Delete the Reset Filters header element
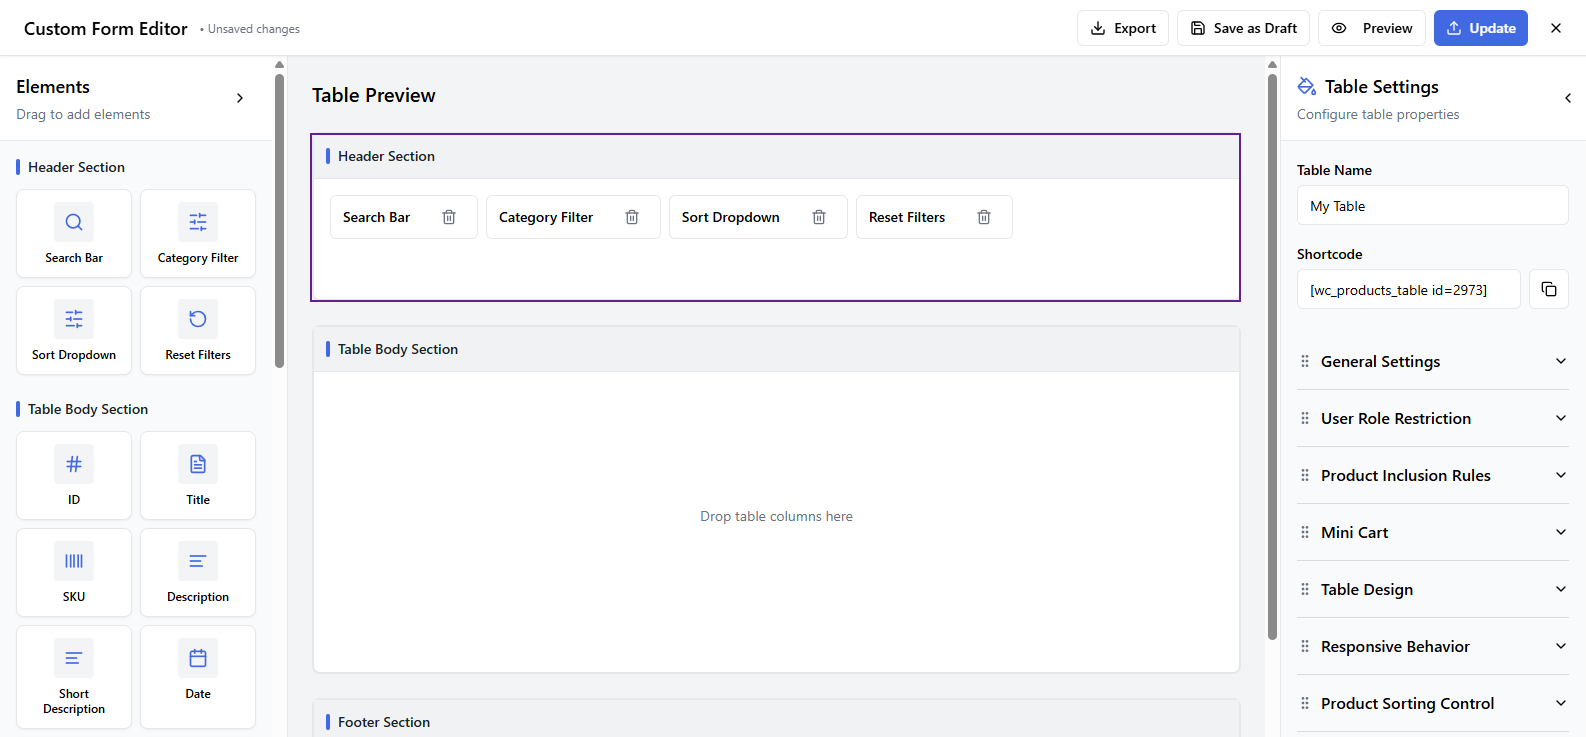This screenshot has height=737, width=1586. pos(984,217)
